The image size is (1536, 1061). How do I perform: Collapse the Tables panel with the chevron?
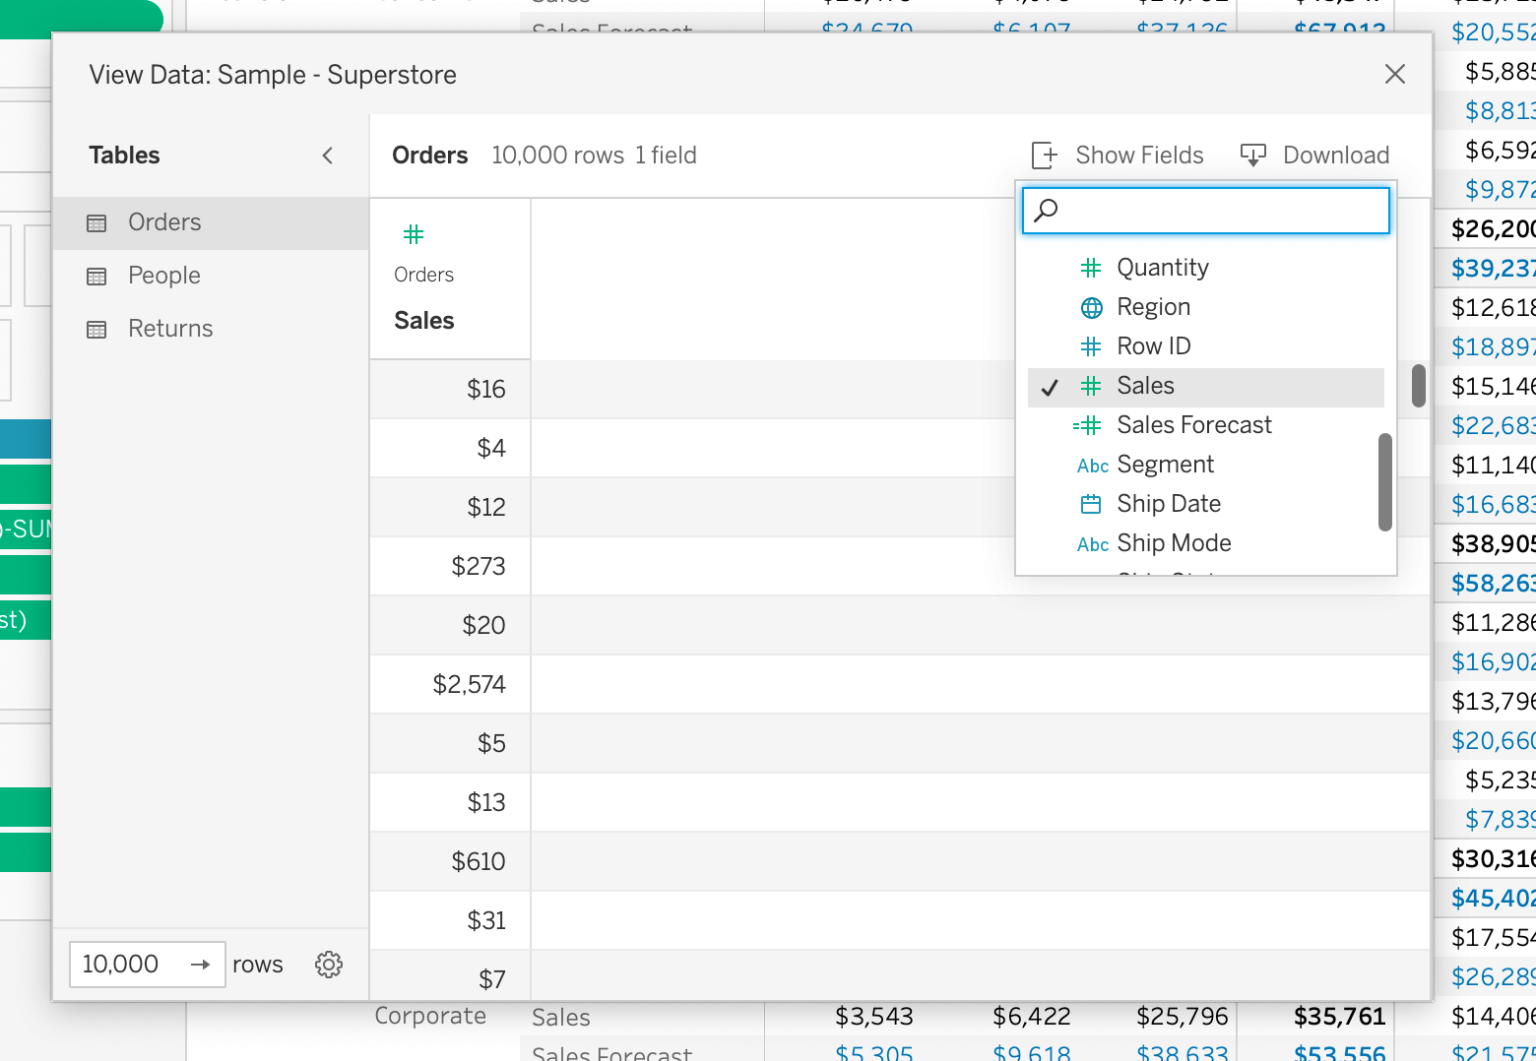click(x=328, y=156)
